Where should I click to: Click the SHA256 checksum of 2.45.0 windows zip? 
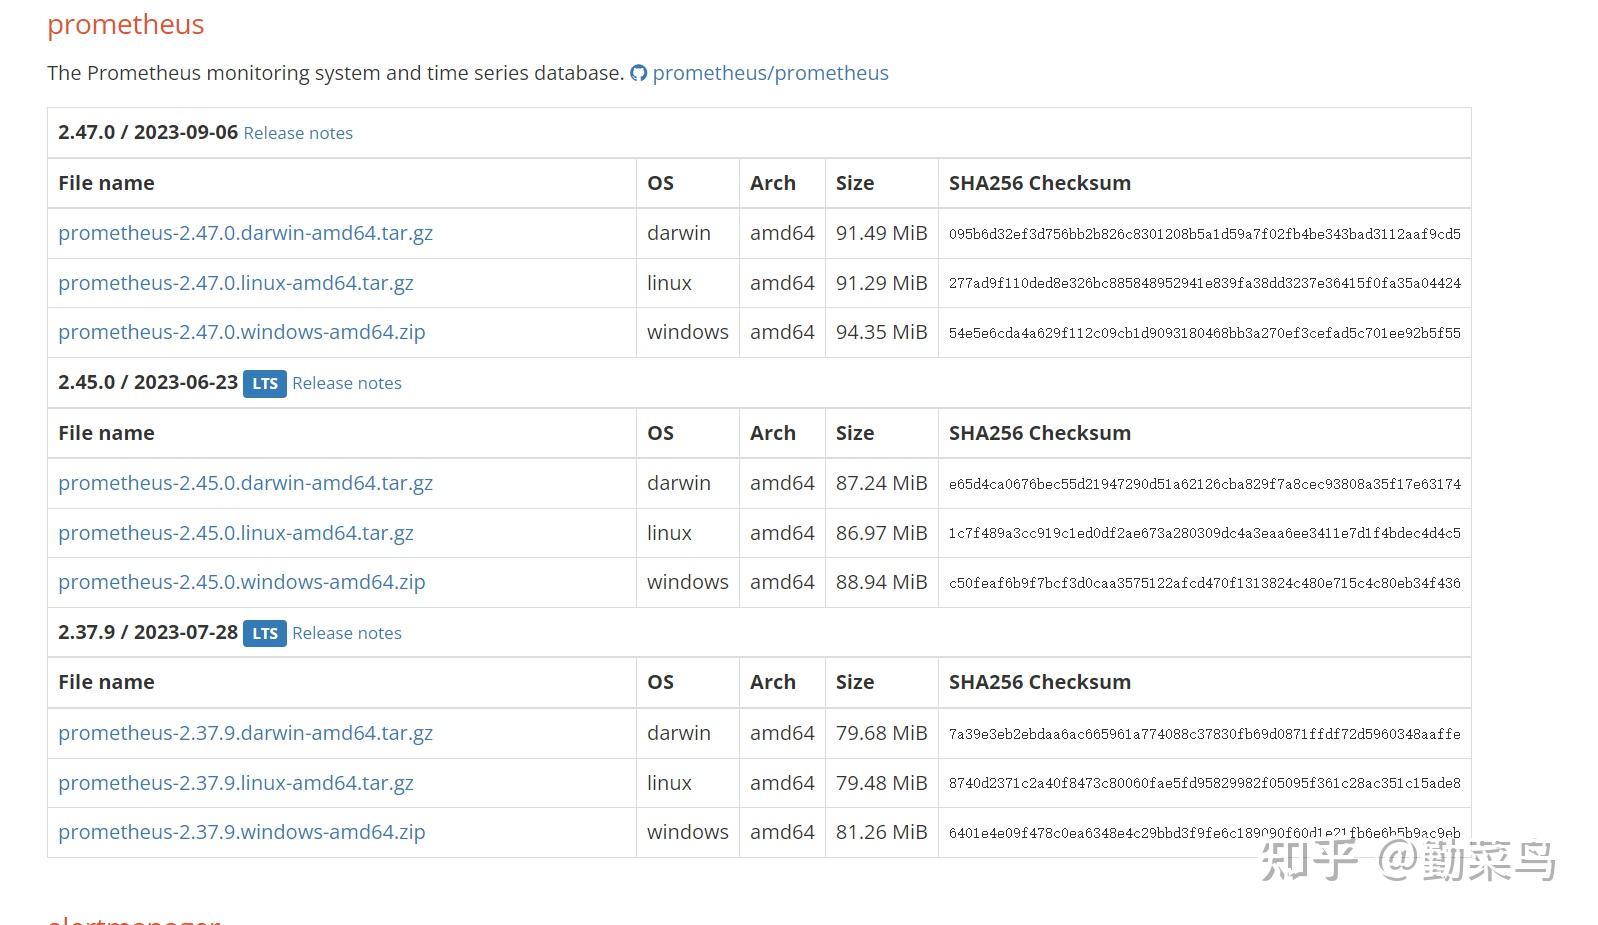pyautogui.click(x=1204, y=583)
